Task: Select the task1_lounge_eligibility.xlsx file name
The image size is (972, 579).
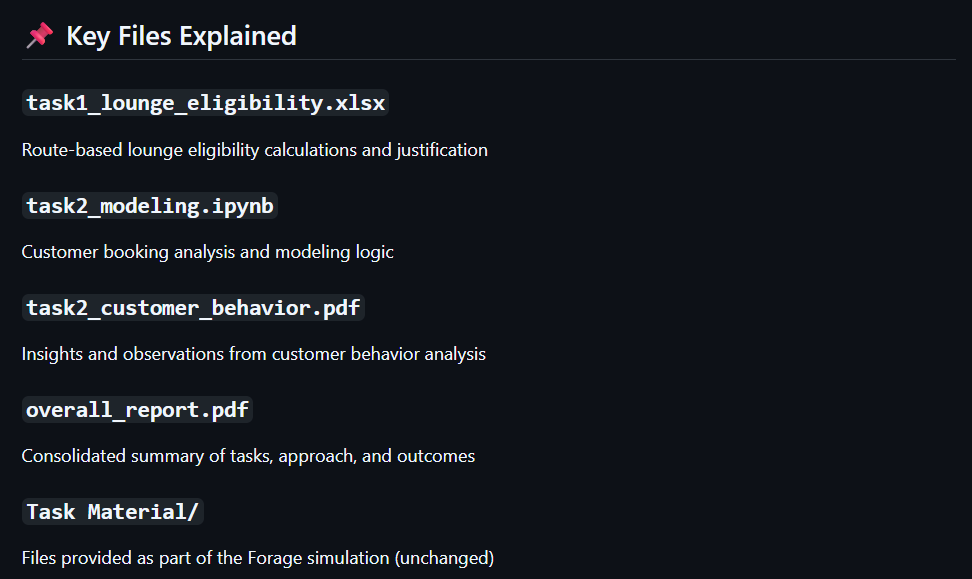Action: [205, 103]
